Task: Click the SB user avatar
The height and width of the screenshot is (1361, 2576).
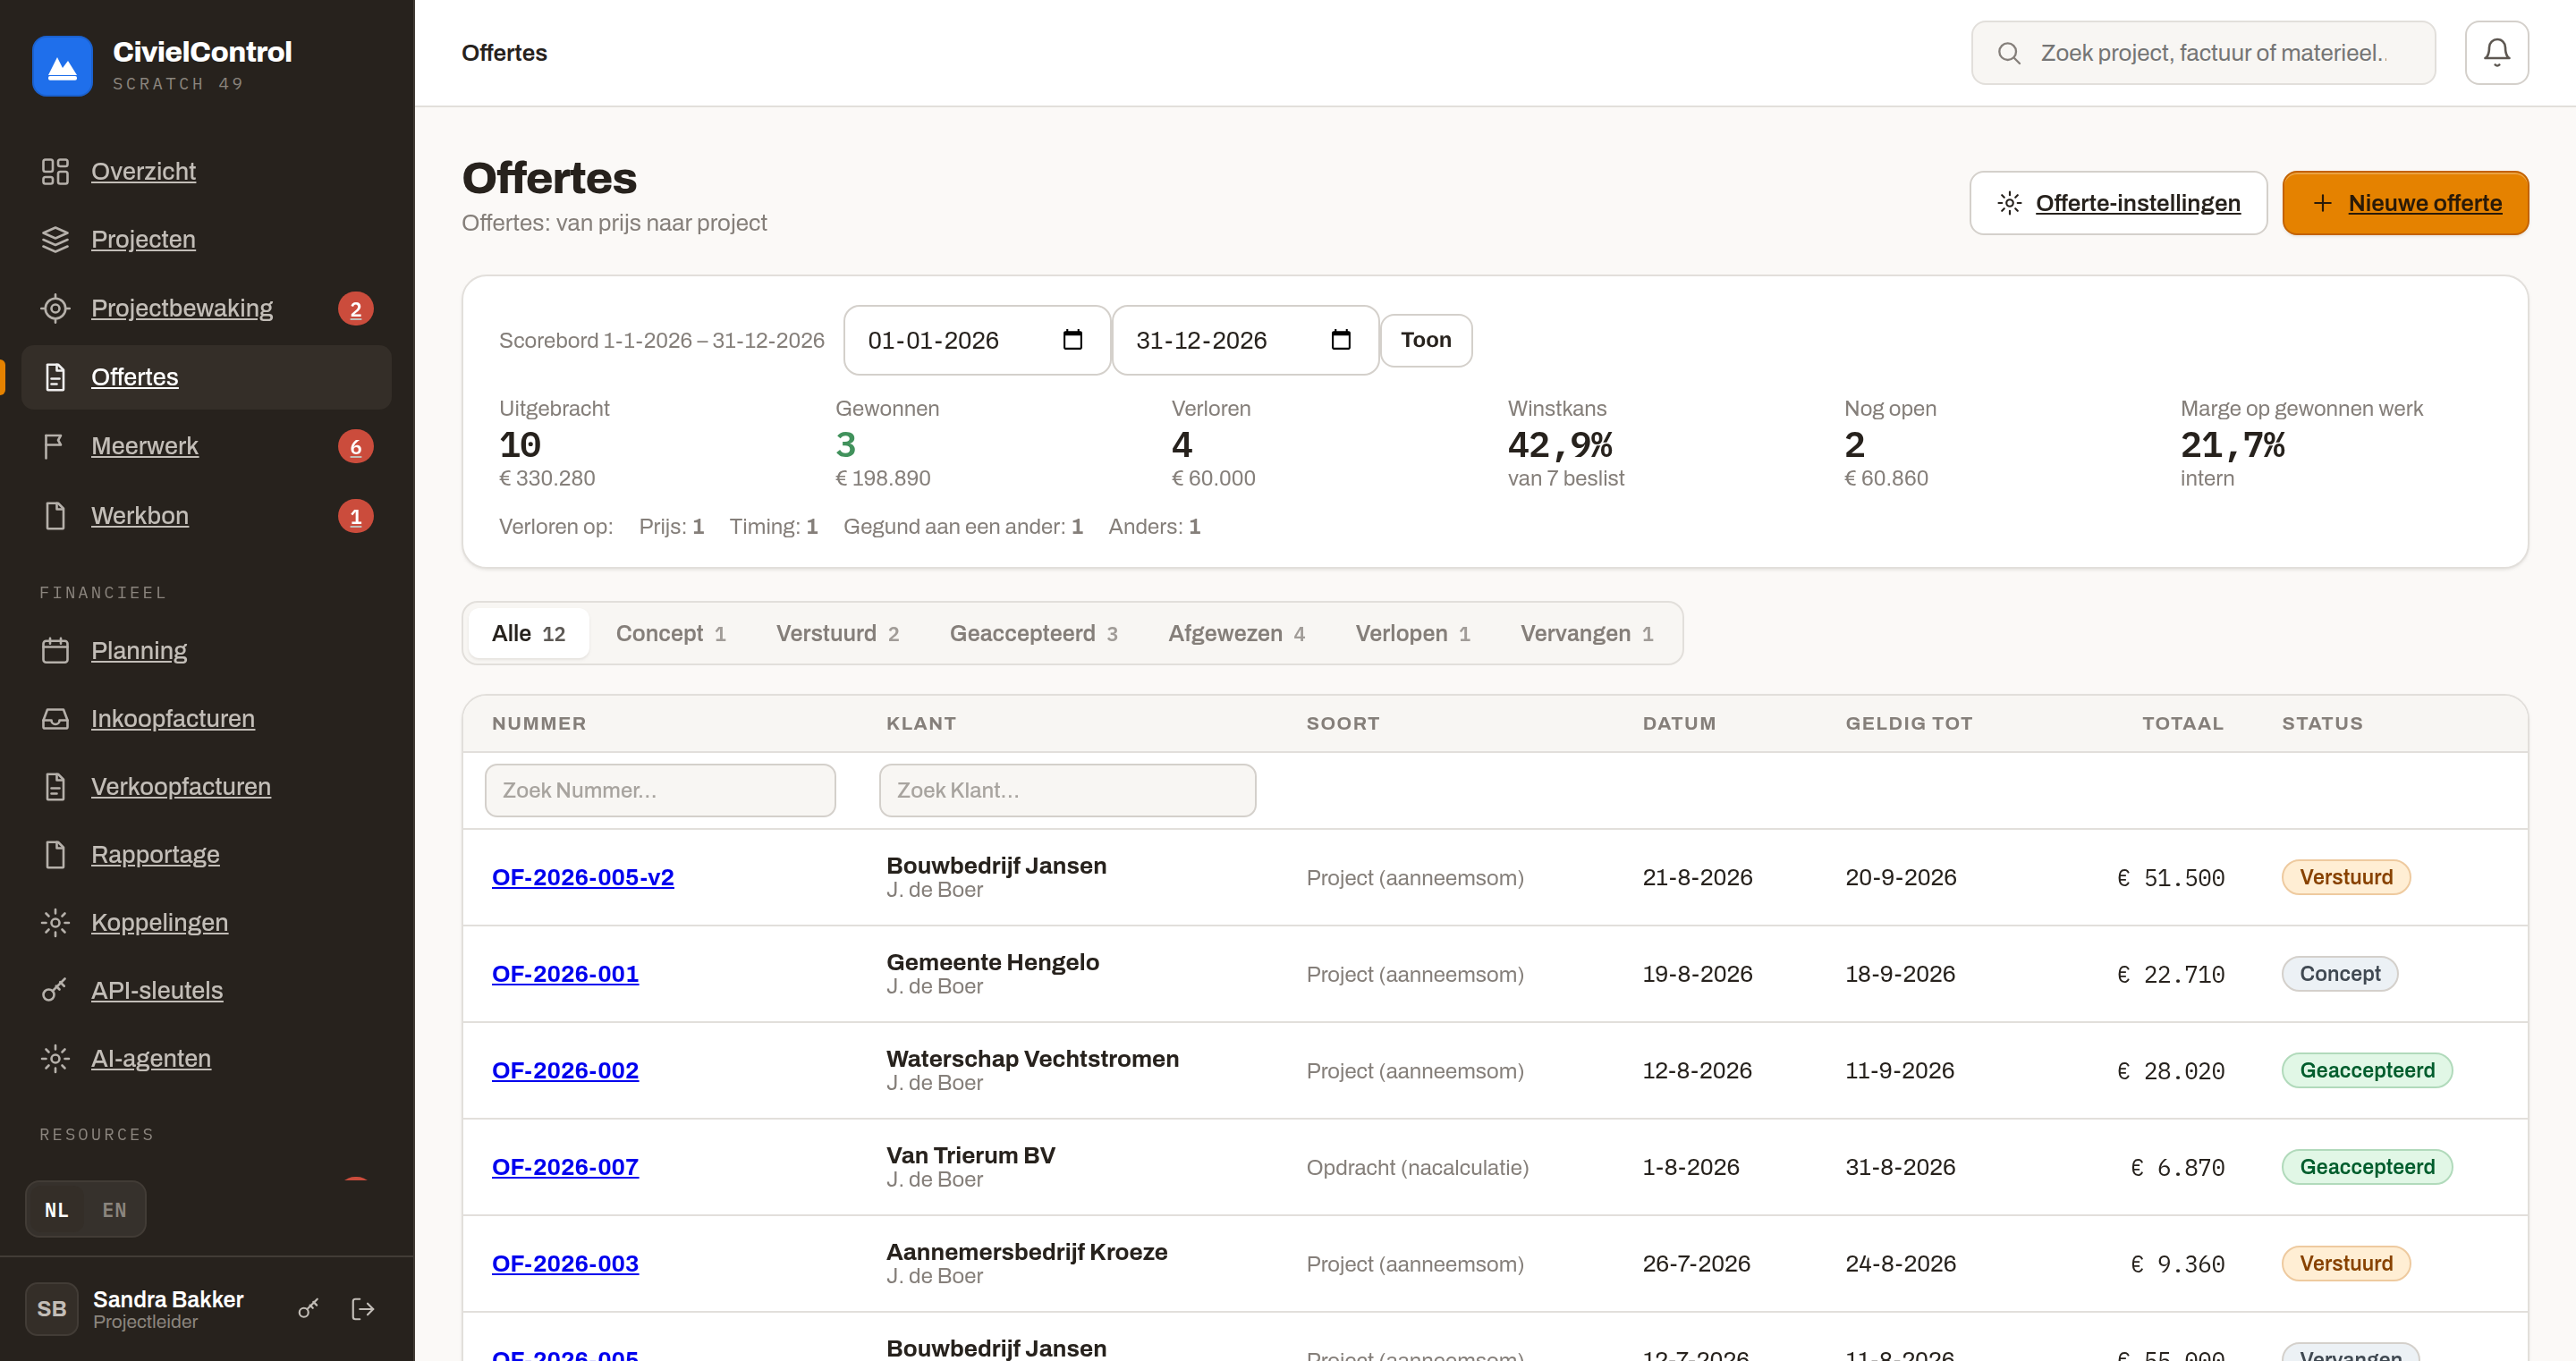Action: (x=52, y=1308)
